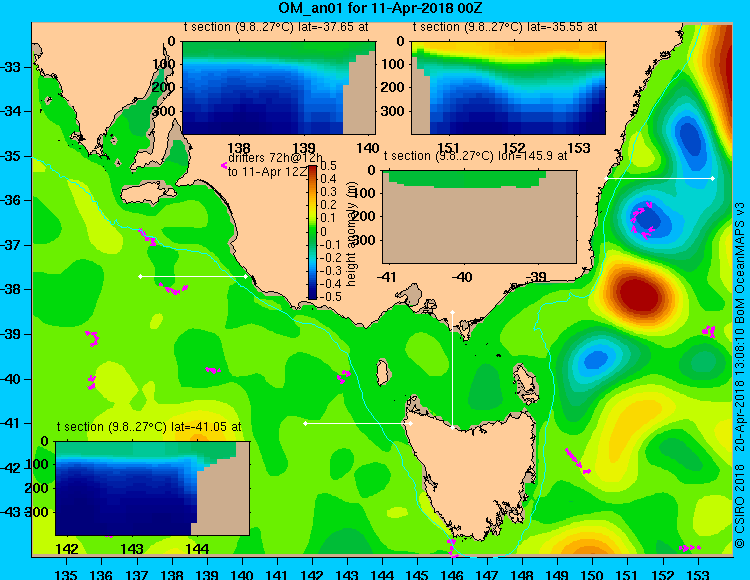
Task: Click the 't section lon=145.9' inset heading
Action: (x=475, y=156)
